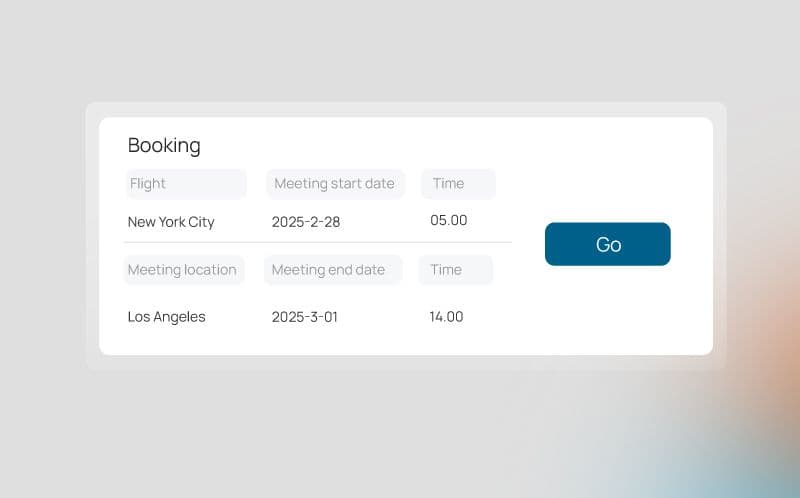Select the 2025-2-28 start date value
The image size is (800, 498).
(x=306, y=222)
